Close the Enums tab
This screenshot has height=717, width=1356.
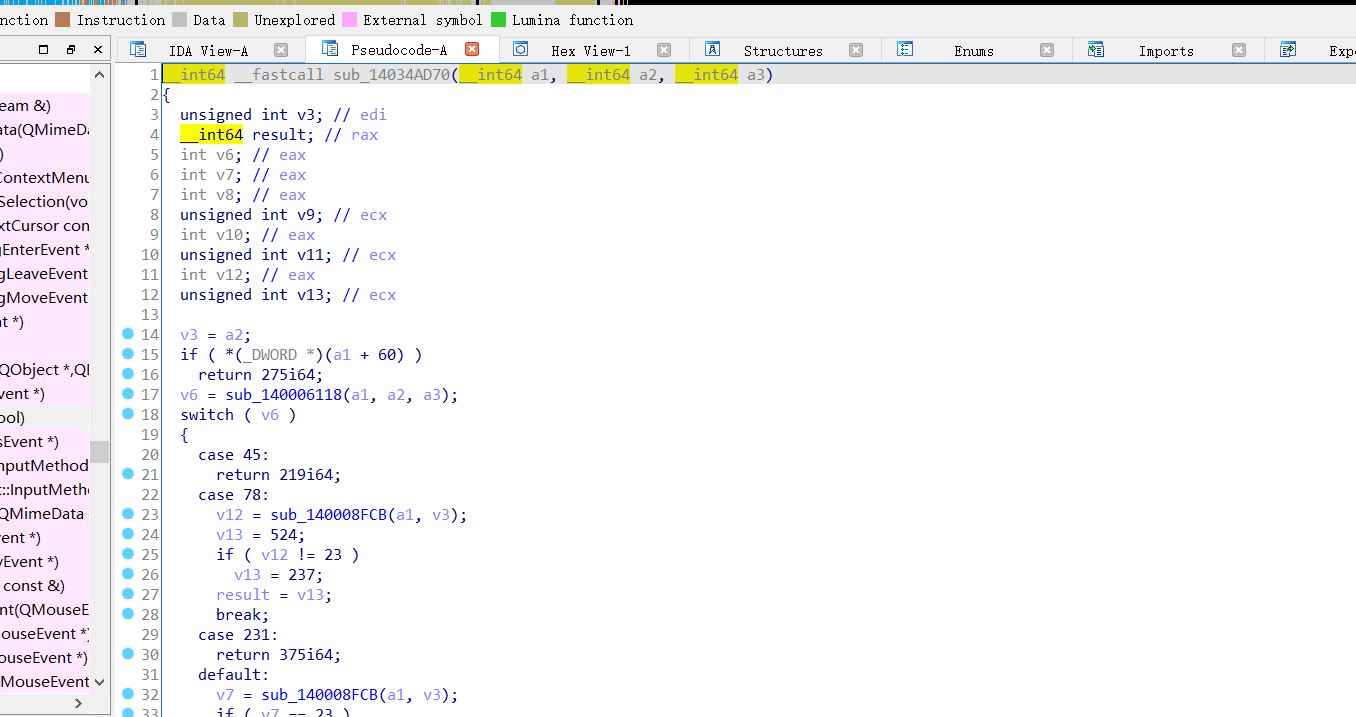point(1047,50)
